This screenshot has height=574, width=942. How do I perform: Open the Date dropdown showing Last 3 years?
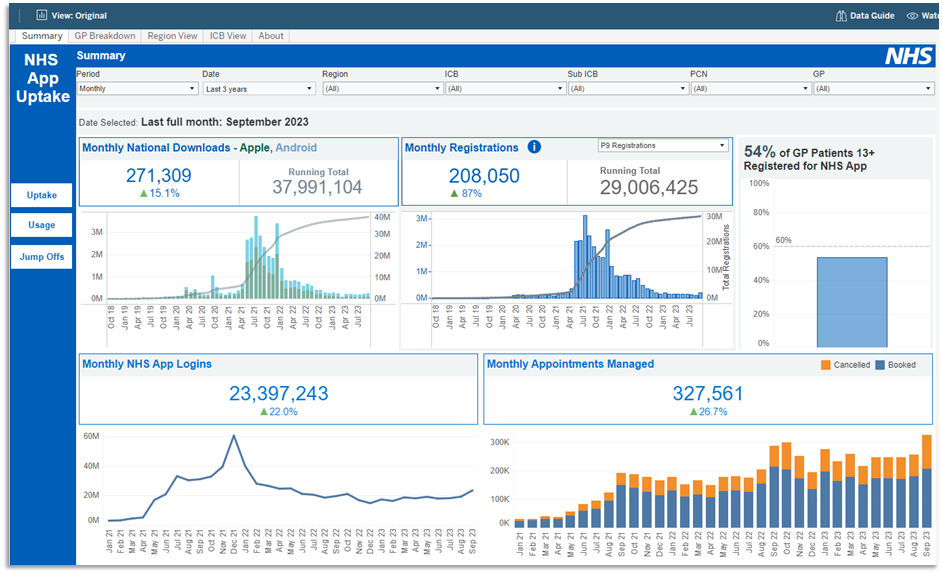coord(260,88)
